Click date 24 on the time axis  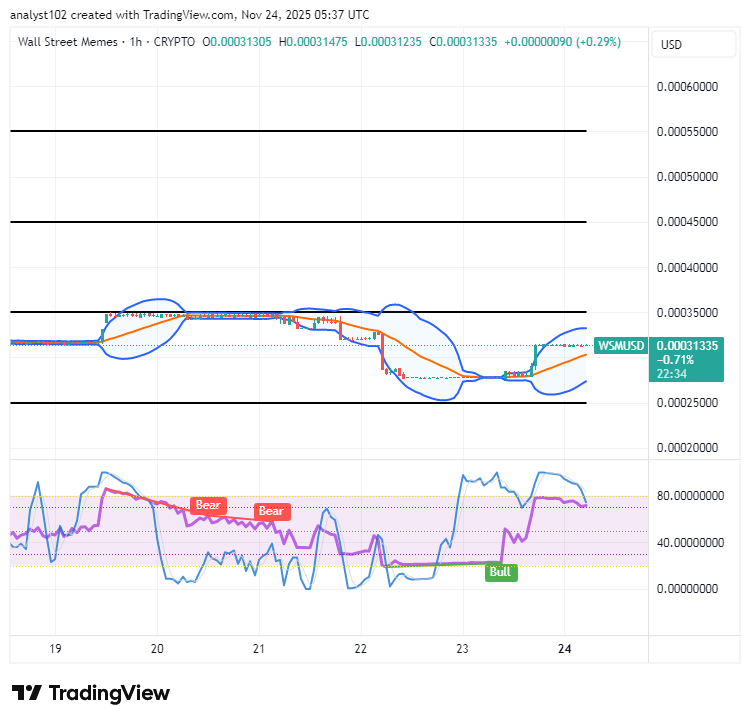565,649
